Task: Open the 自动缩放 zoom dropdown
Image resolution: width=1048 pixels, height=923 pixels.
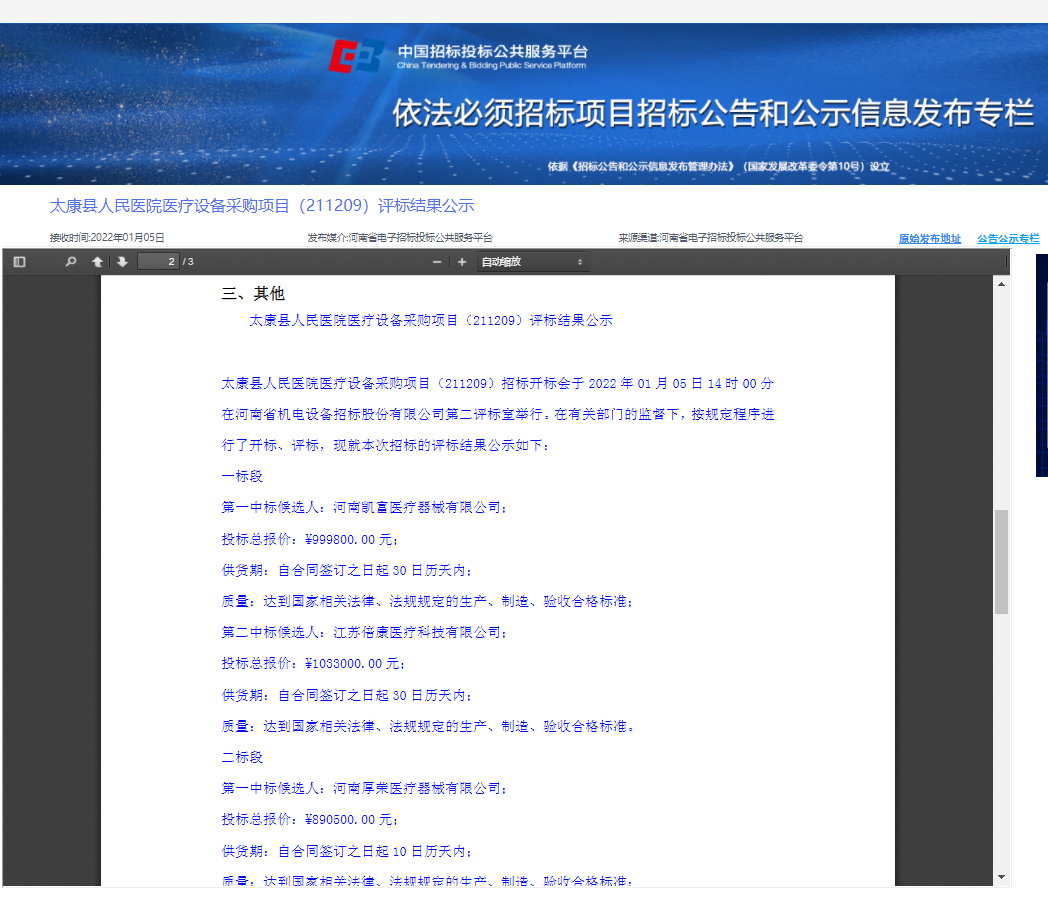Action: (532, 262)
